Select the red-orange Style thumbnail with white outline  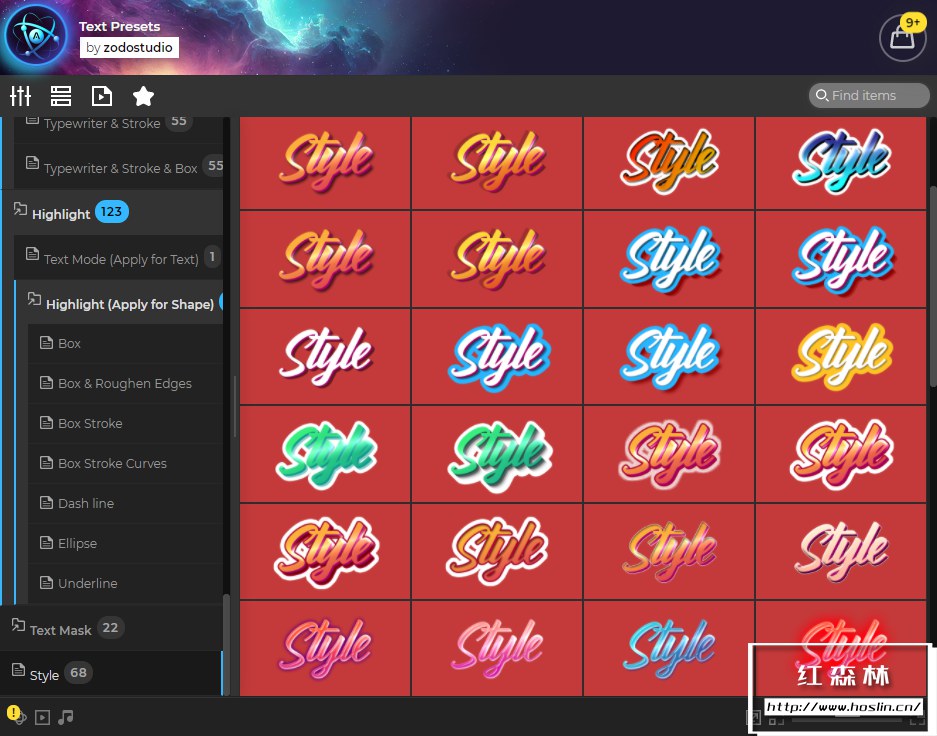tap(669, 163)
